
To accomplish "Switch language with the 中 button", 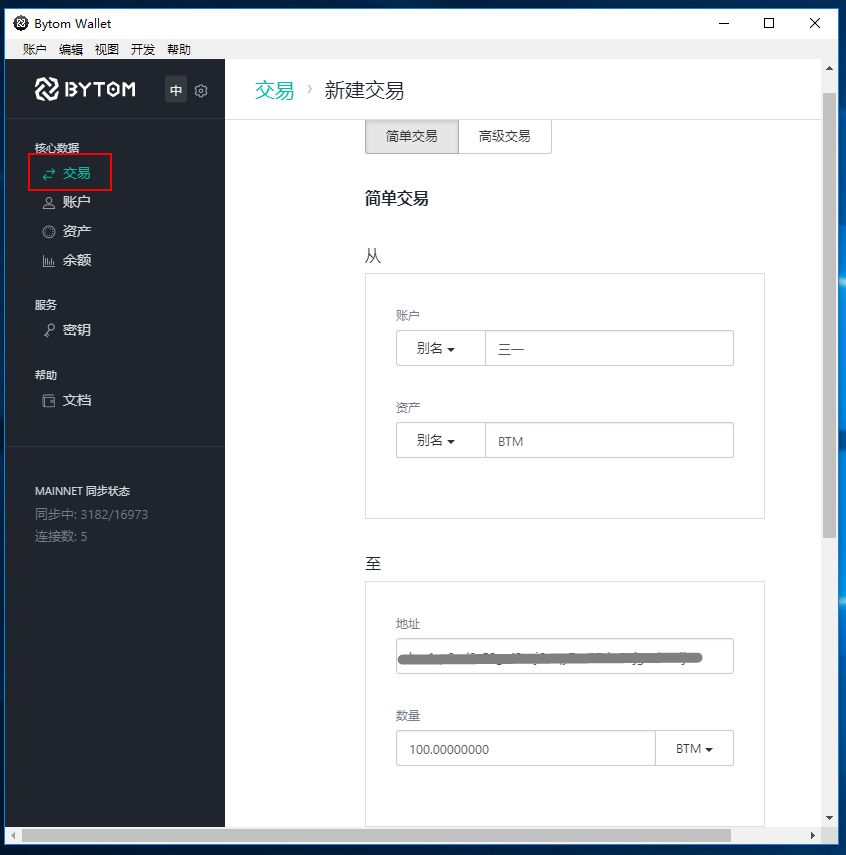I will coord(176,90).
